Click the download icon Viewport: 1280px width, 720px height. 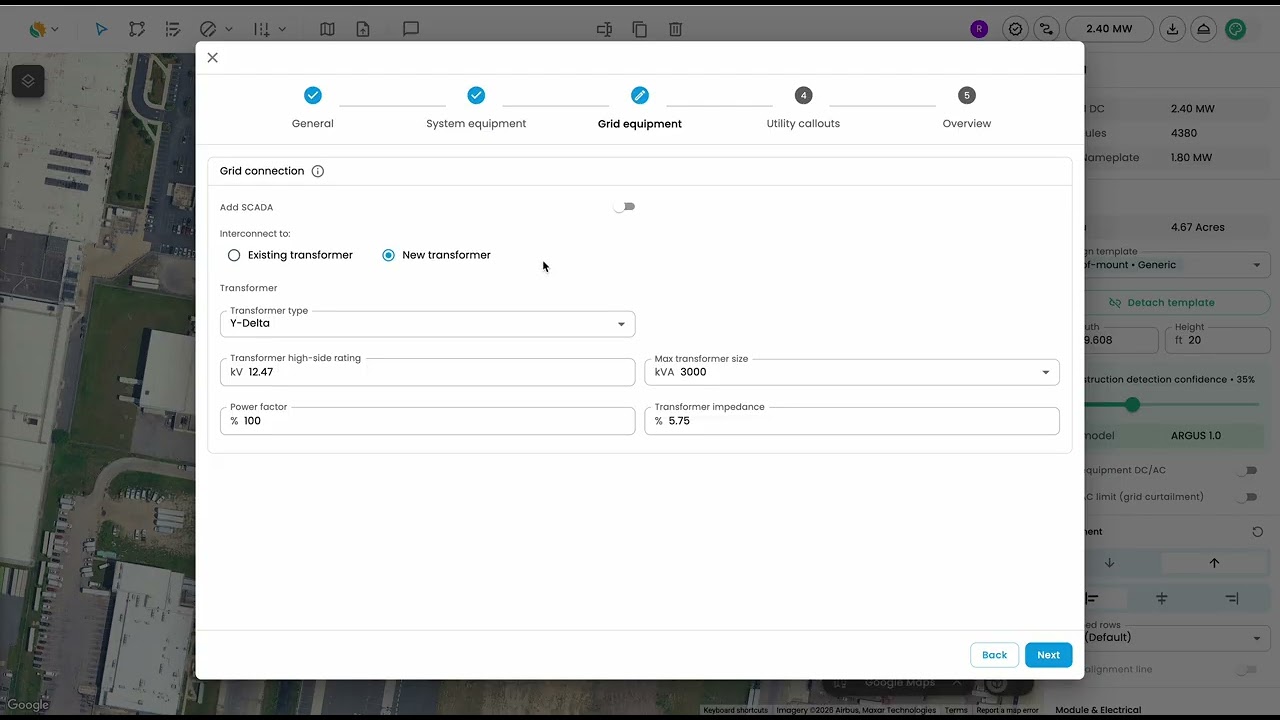coord(1173,29)
